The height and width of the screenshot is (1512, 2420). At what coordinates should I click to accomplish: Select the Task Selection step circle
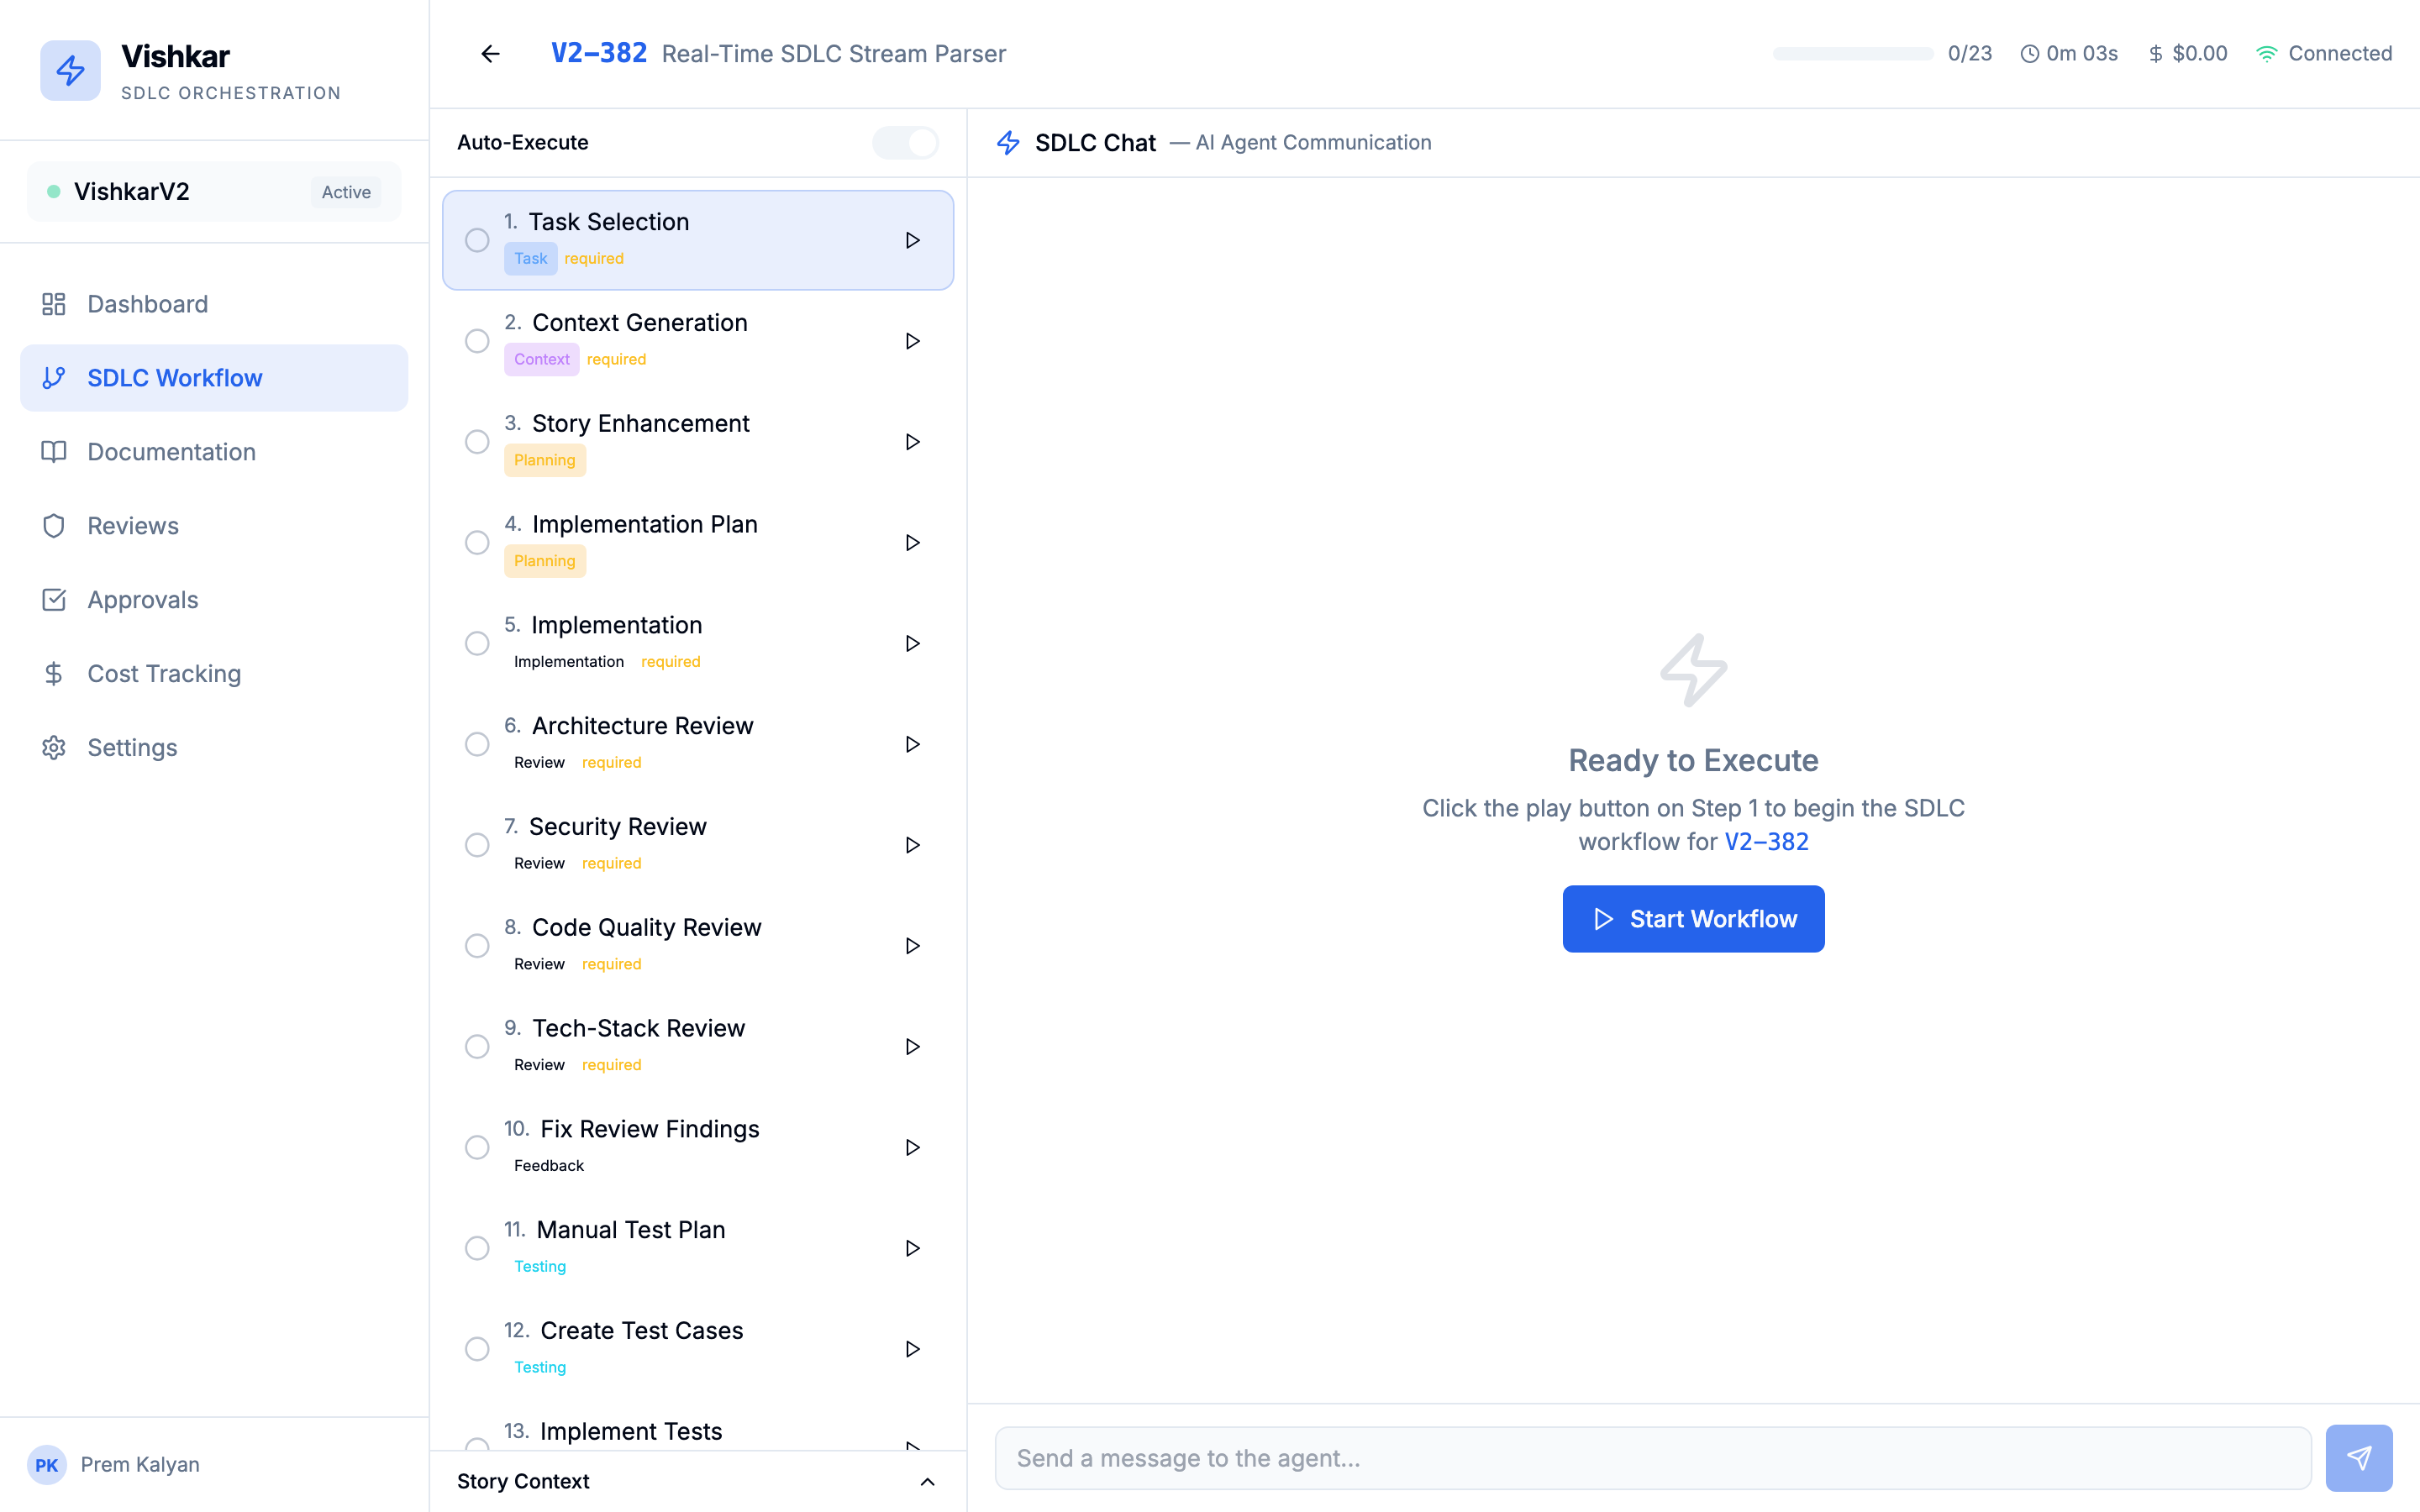pyautogui.click(x=477, y=240)
